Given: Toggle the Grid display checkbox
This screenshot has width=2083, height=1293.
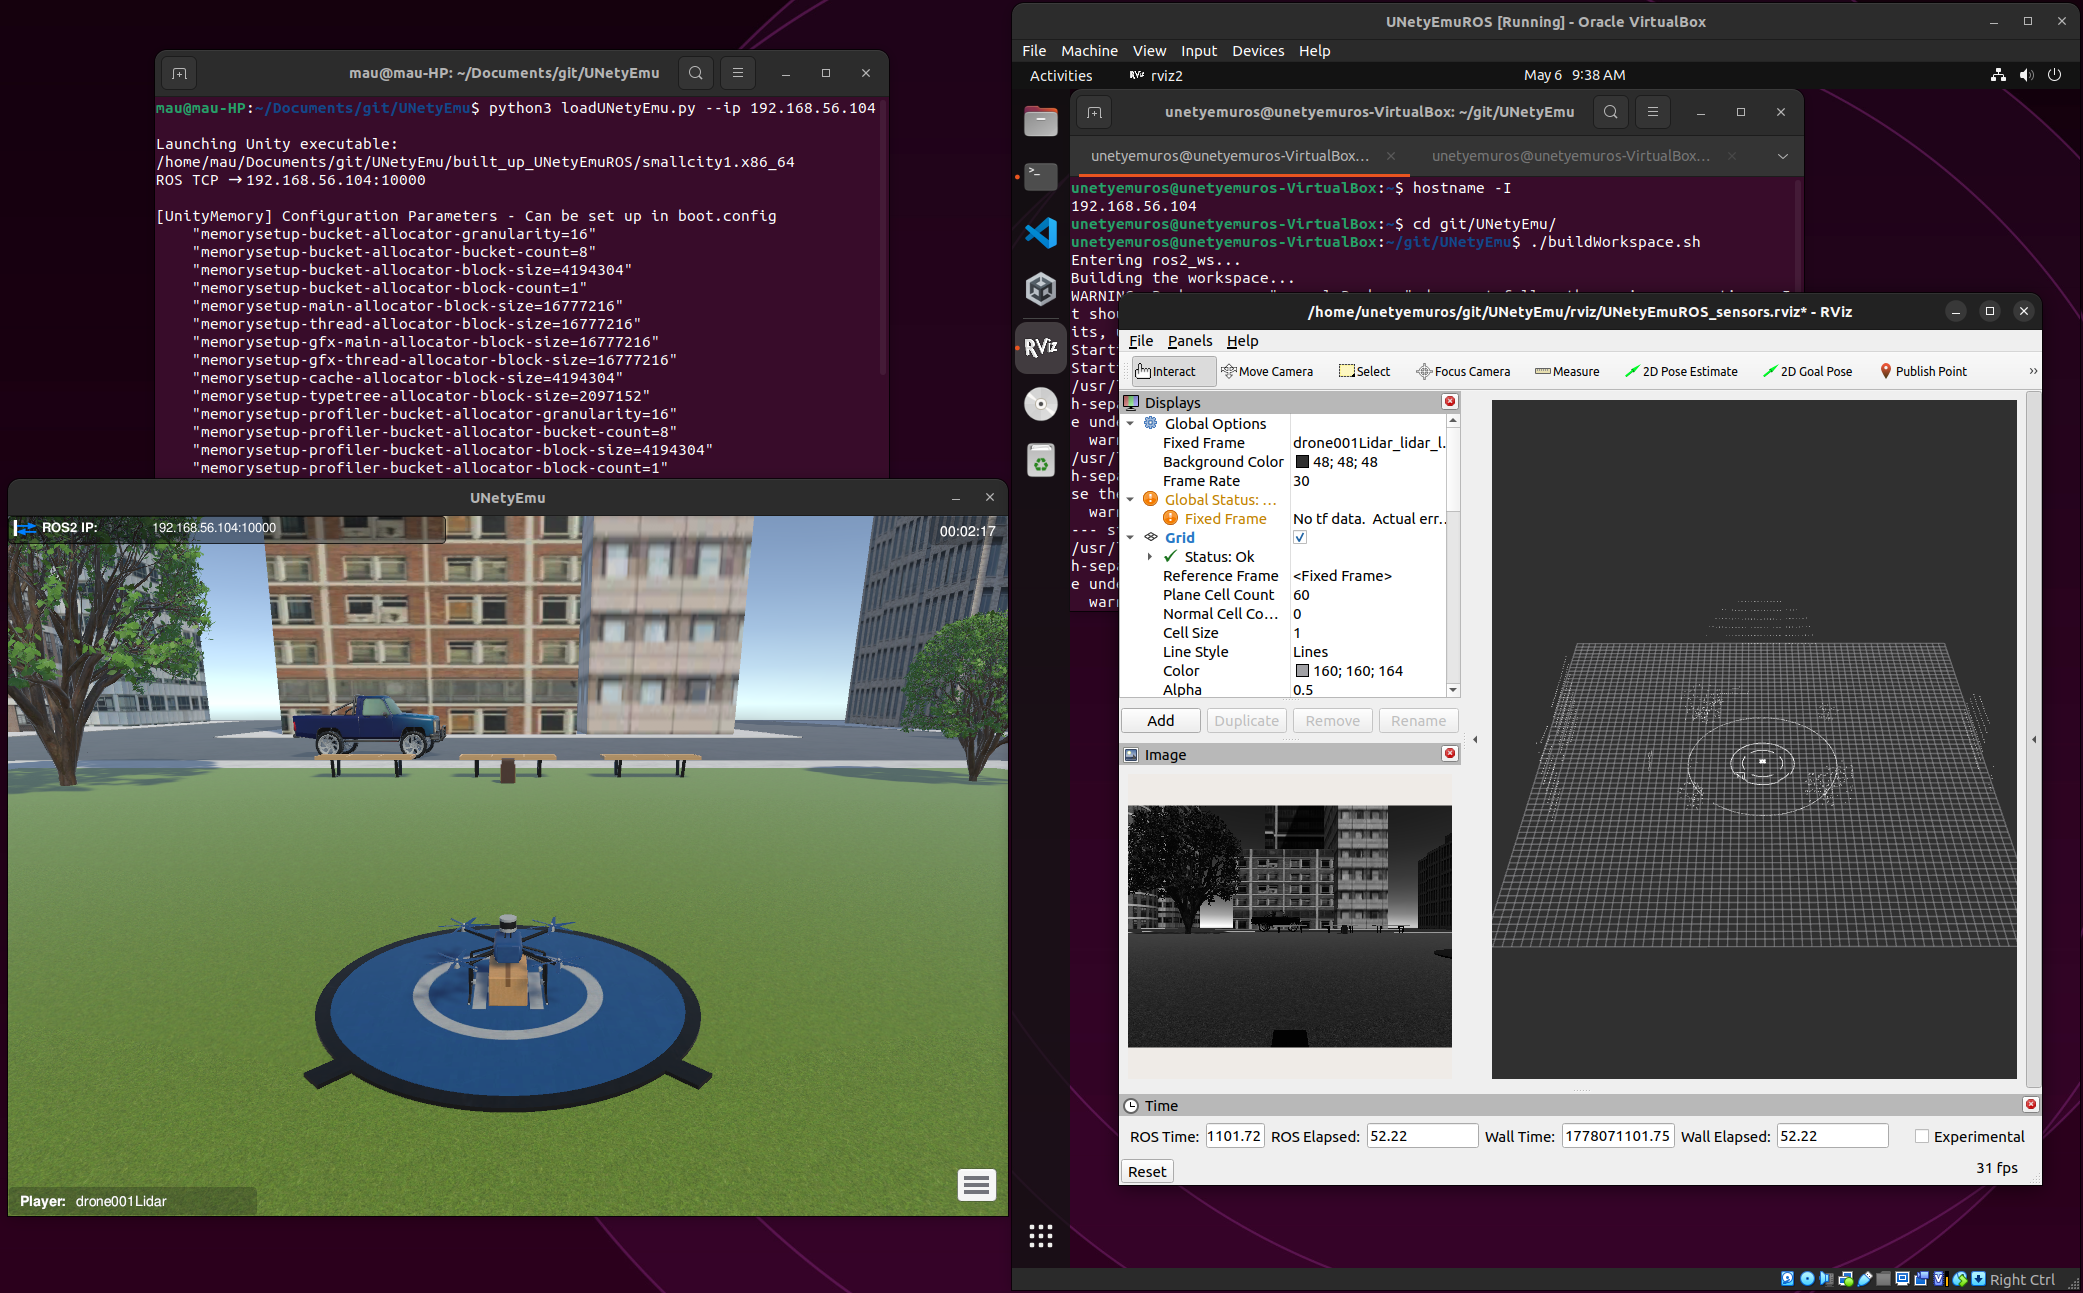Looking at the screenshot, I should coord(1300,537).
